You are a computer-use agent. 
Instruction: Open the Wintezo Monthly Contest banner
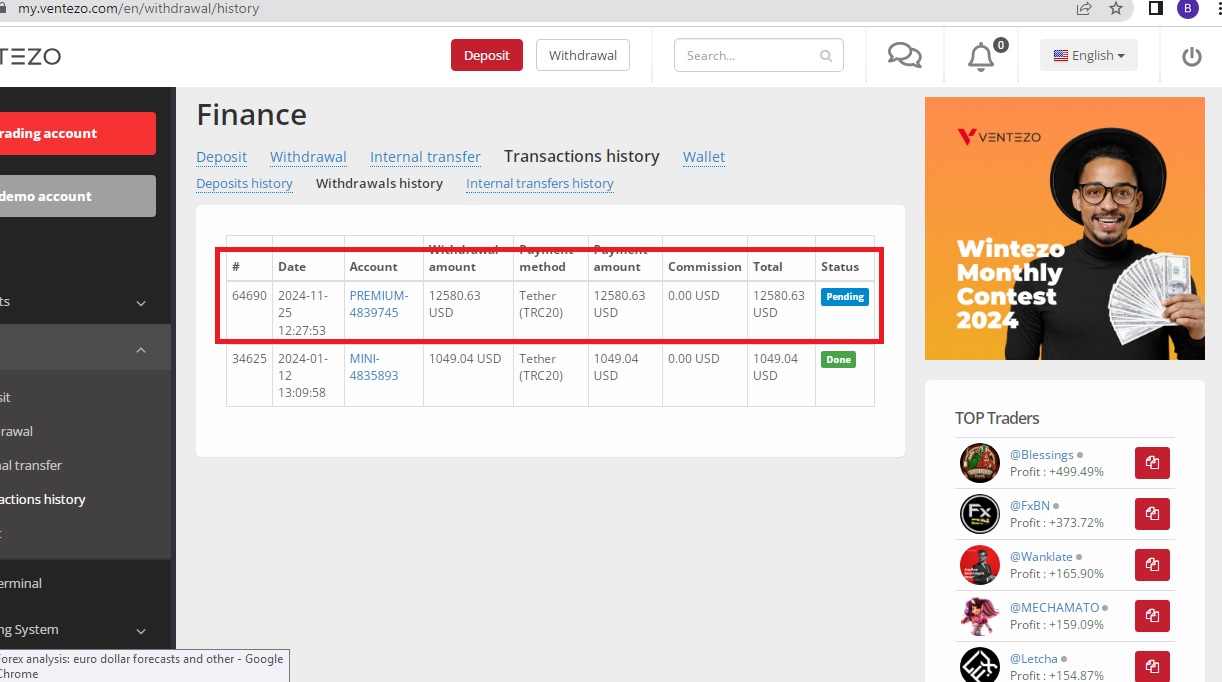(1064, 228)
